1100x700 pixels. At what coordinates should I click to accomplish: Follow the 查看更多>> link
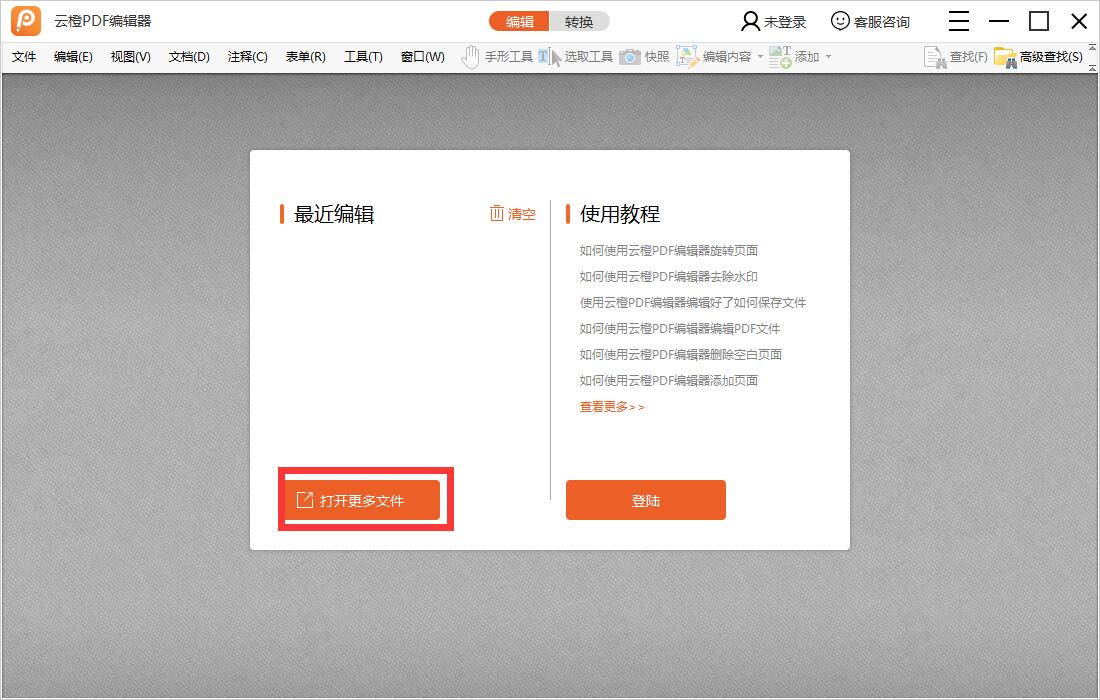pyautogui.click(x=612, y=407)
